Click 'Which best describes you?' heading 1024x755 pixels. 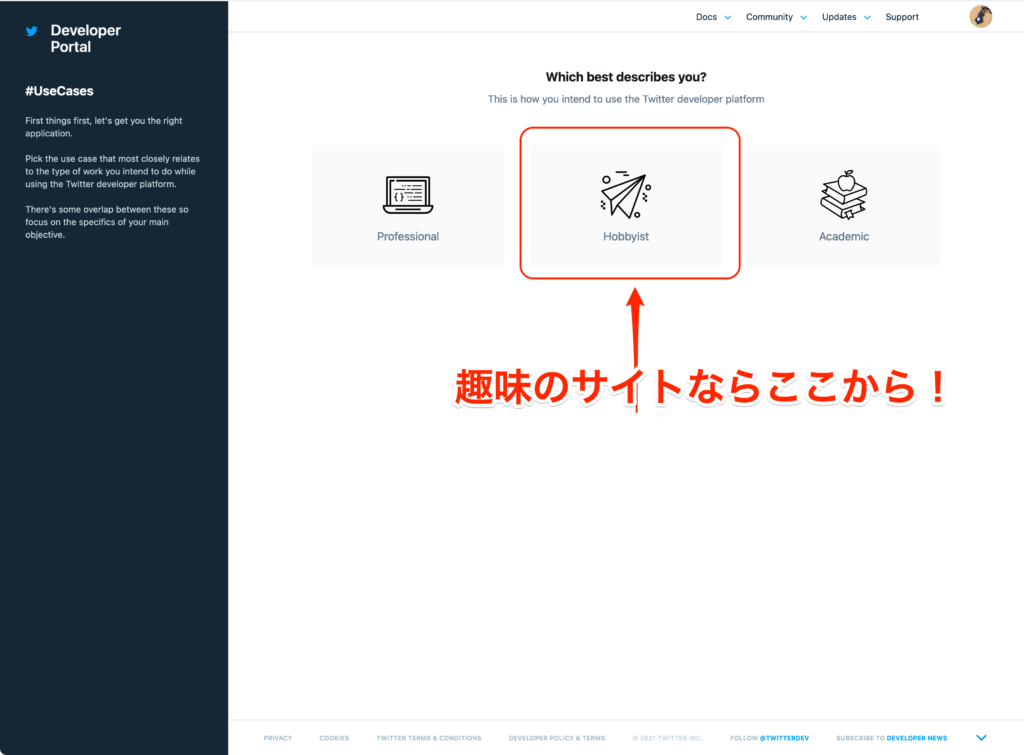(x=626, y=77)
